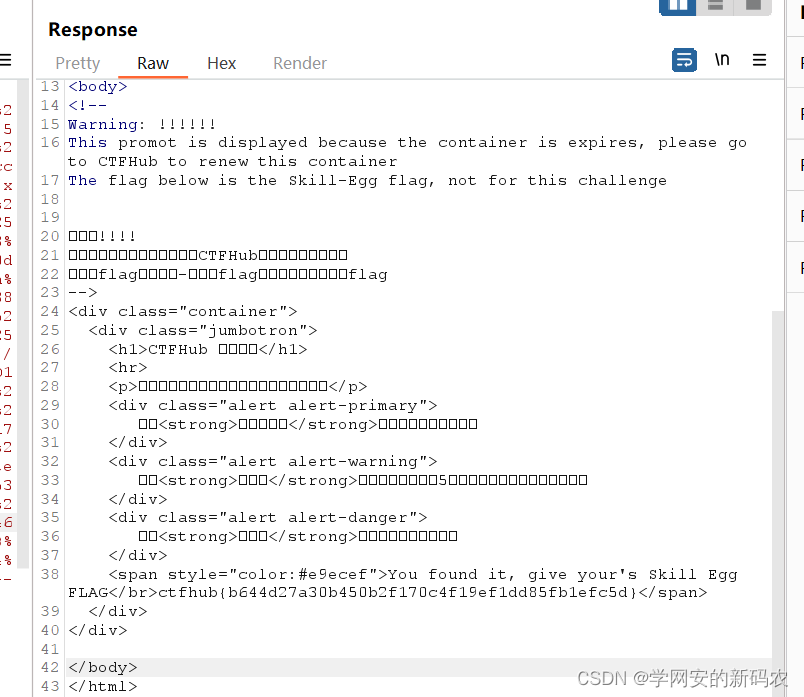Switch to the Render tab
Image resolution: width=804 pixels, height=697 pixels.
(299, 63)
